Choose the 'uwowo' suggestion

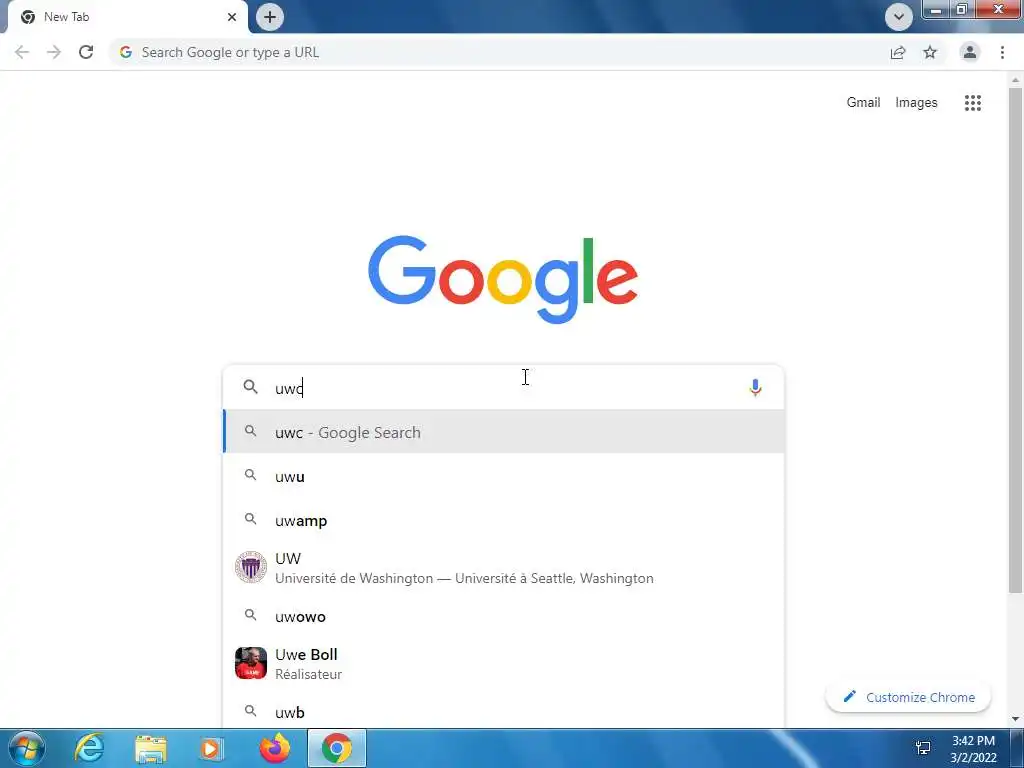tap(504, 616)
